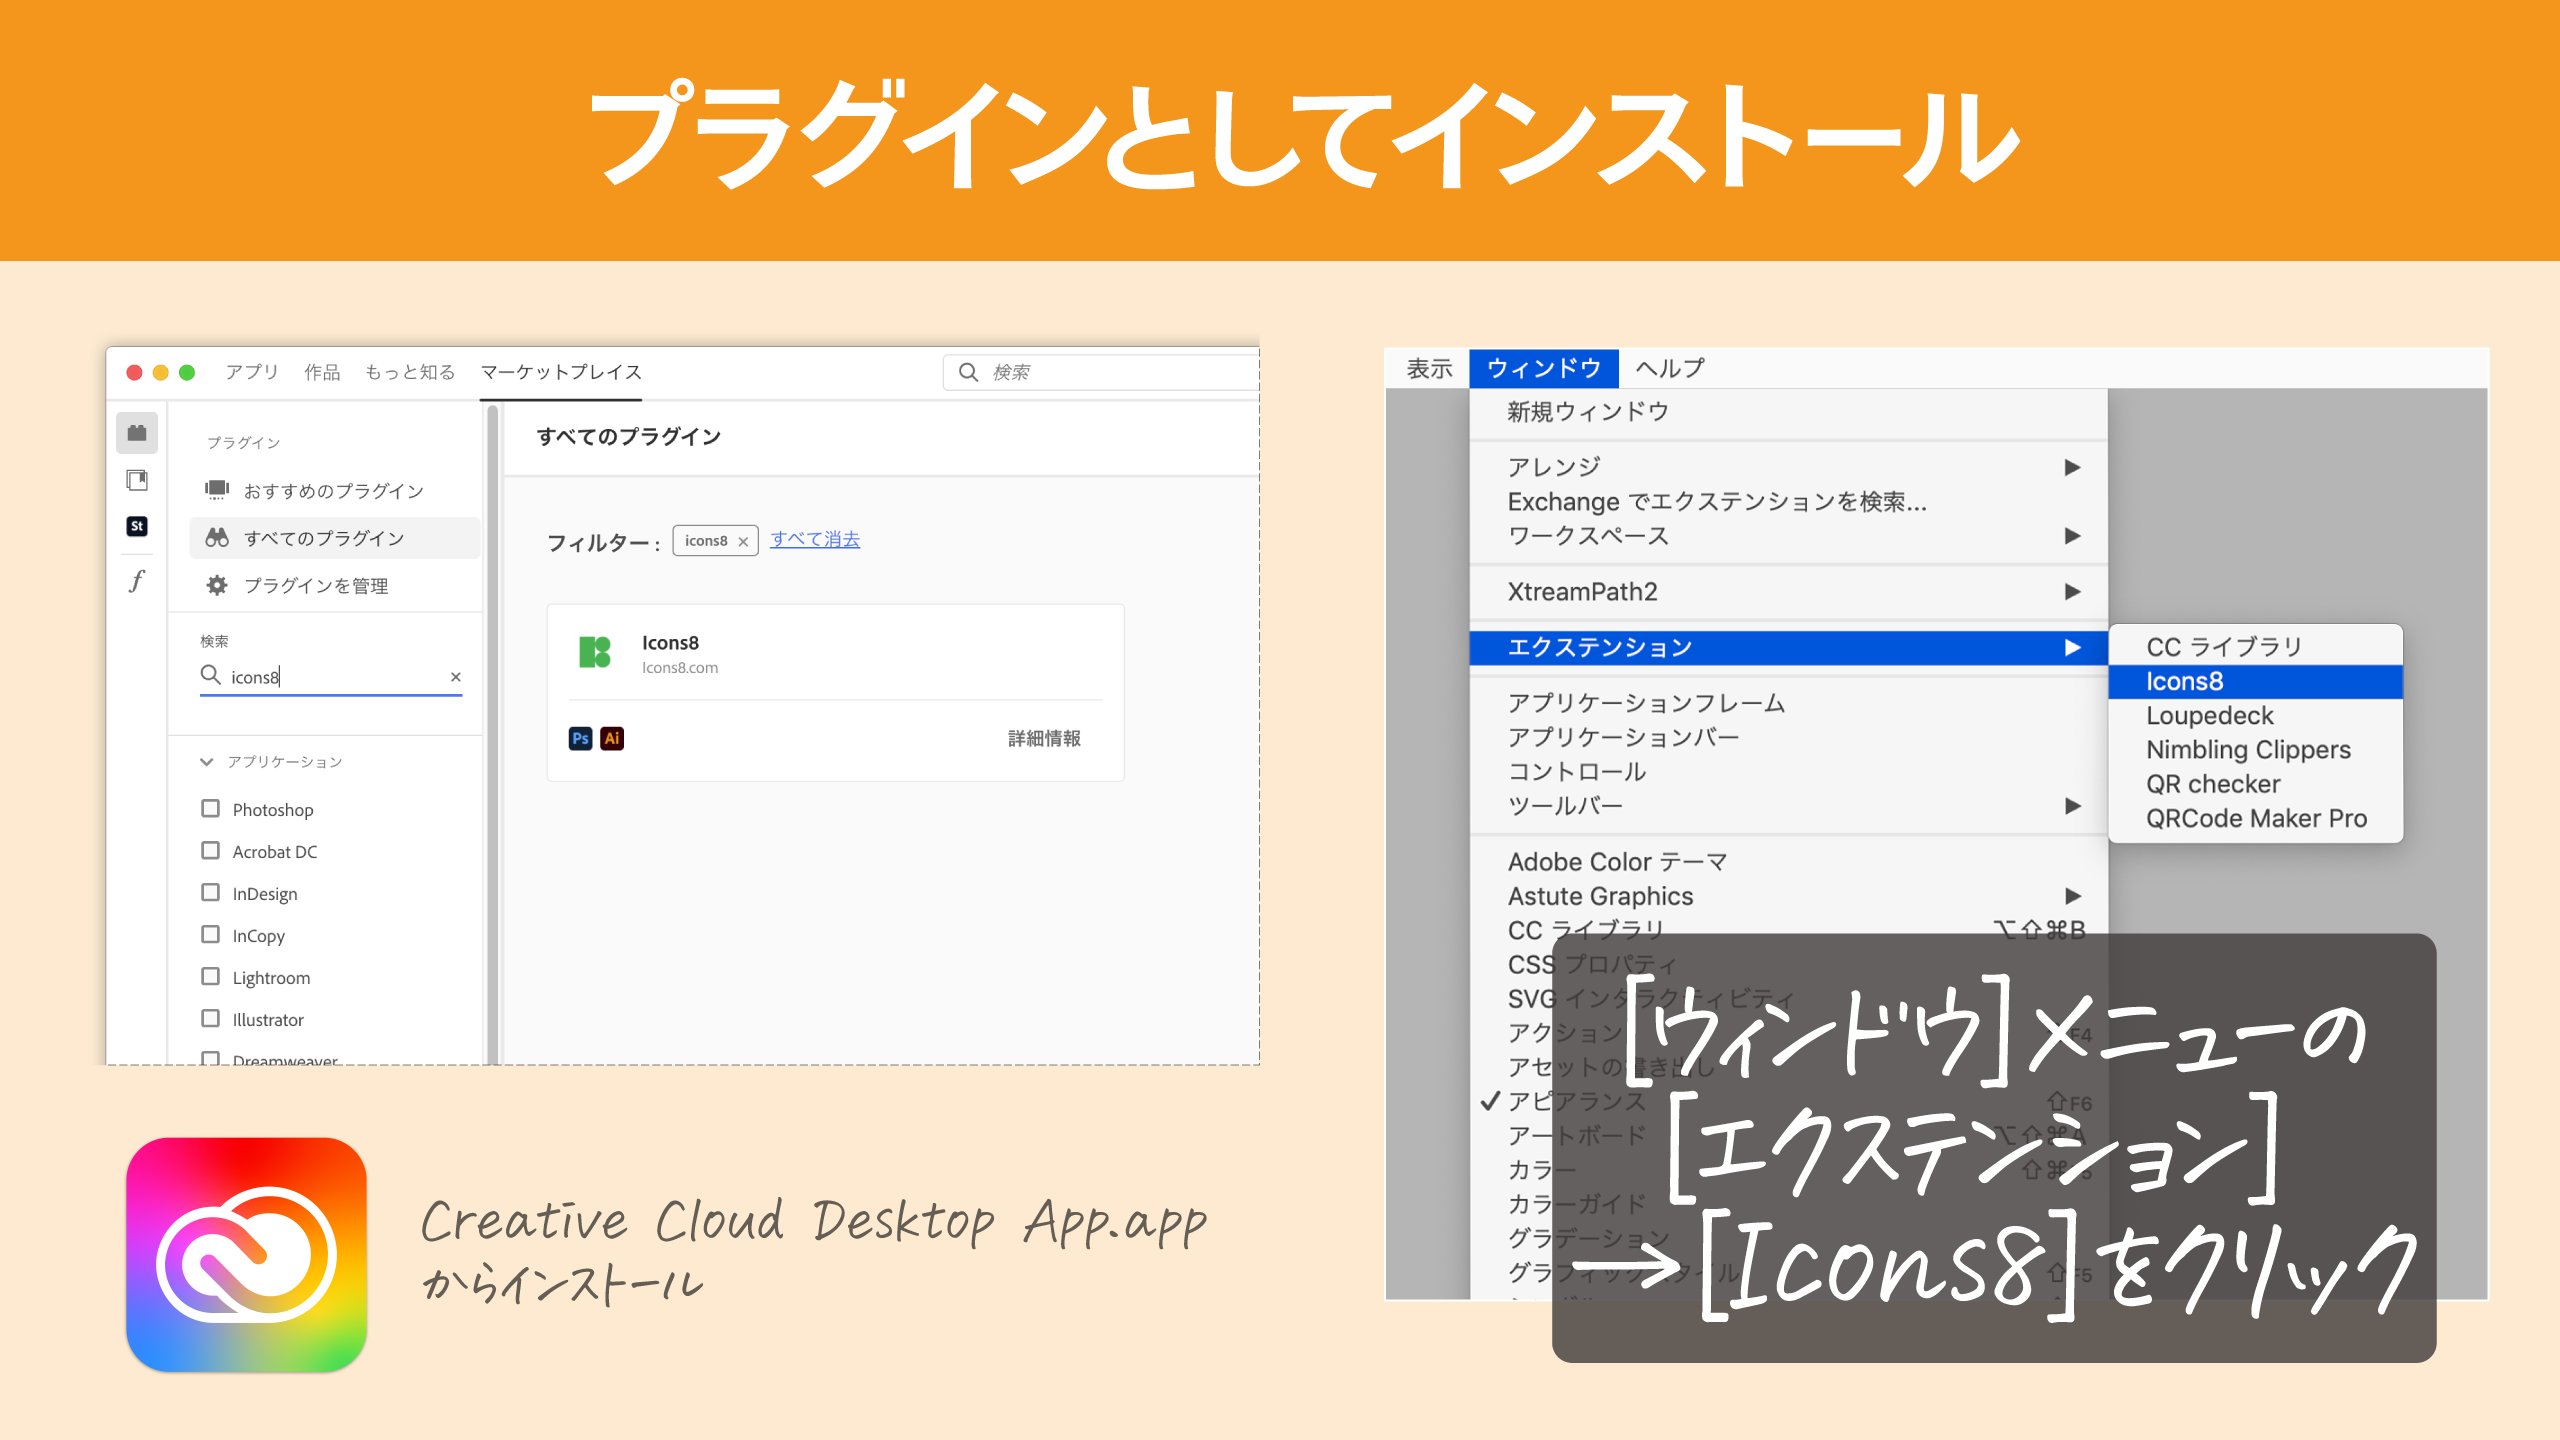Viewport: 2560px width, 1440px height.
Task: Clear the sidebar search with the x icon
Action: point(455,677)
